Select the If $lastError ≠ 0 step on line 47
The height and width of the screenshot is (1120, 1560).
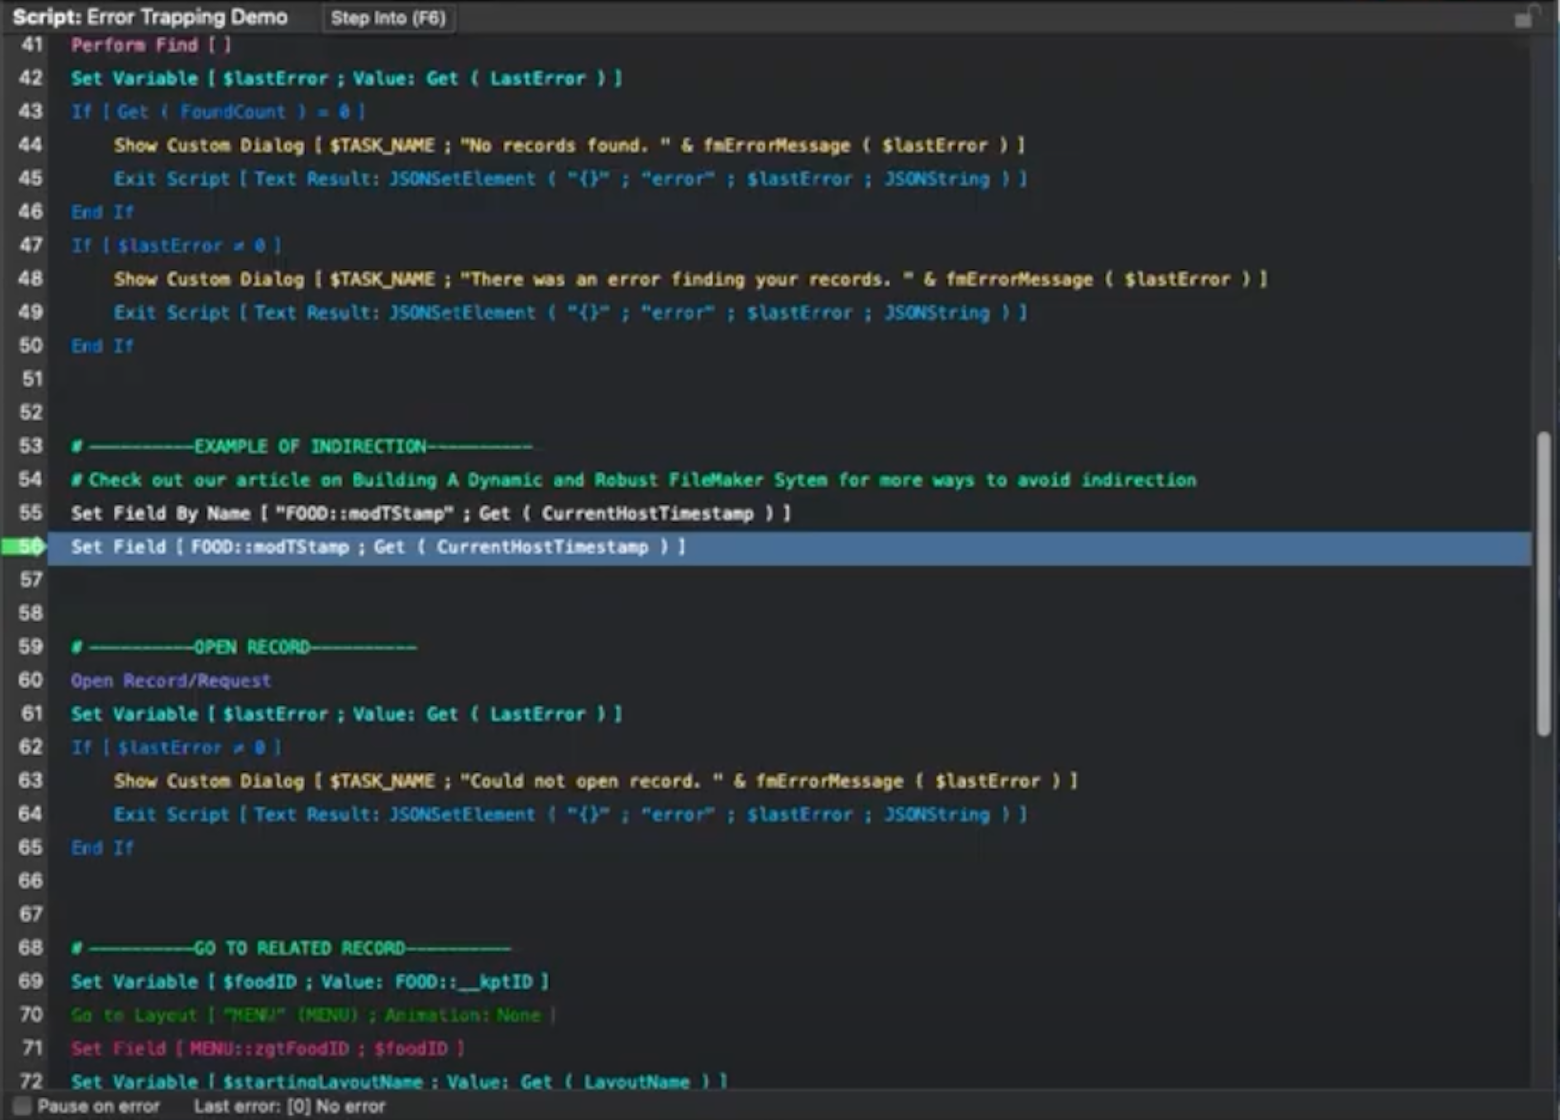(x=789, y=246)
